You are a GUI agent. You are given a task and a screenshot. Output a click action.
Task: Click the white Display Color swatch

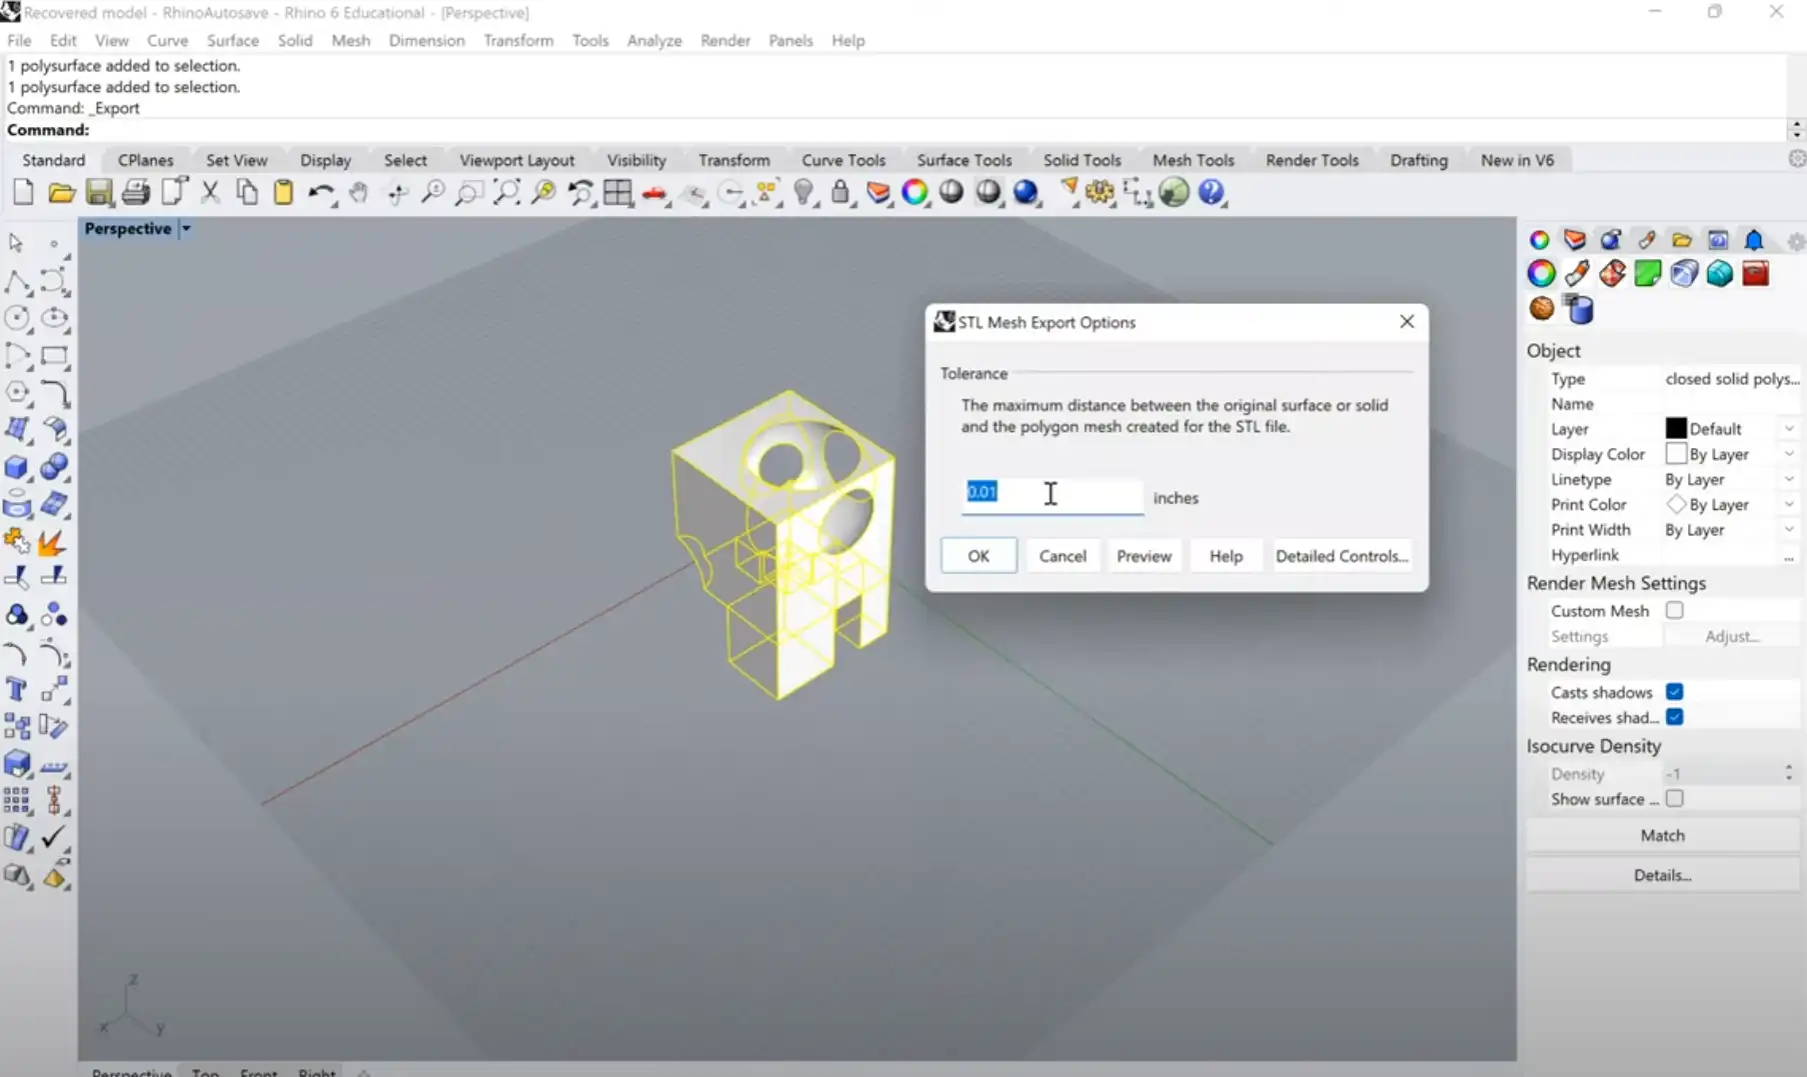(1676, 453)
